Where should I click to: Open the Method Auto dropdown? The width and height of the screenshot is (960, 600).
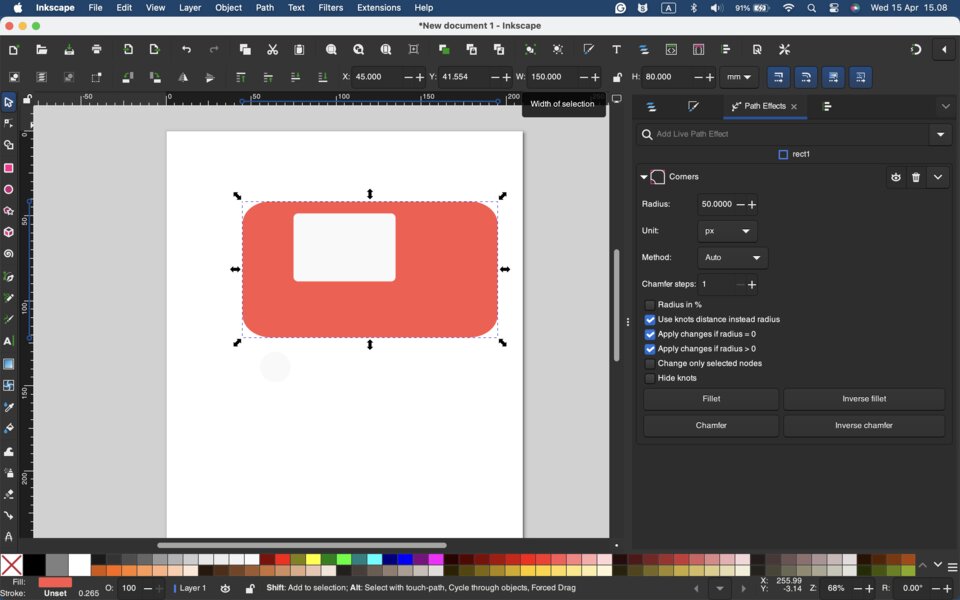732,258
